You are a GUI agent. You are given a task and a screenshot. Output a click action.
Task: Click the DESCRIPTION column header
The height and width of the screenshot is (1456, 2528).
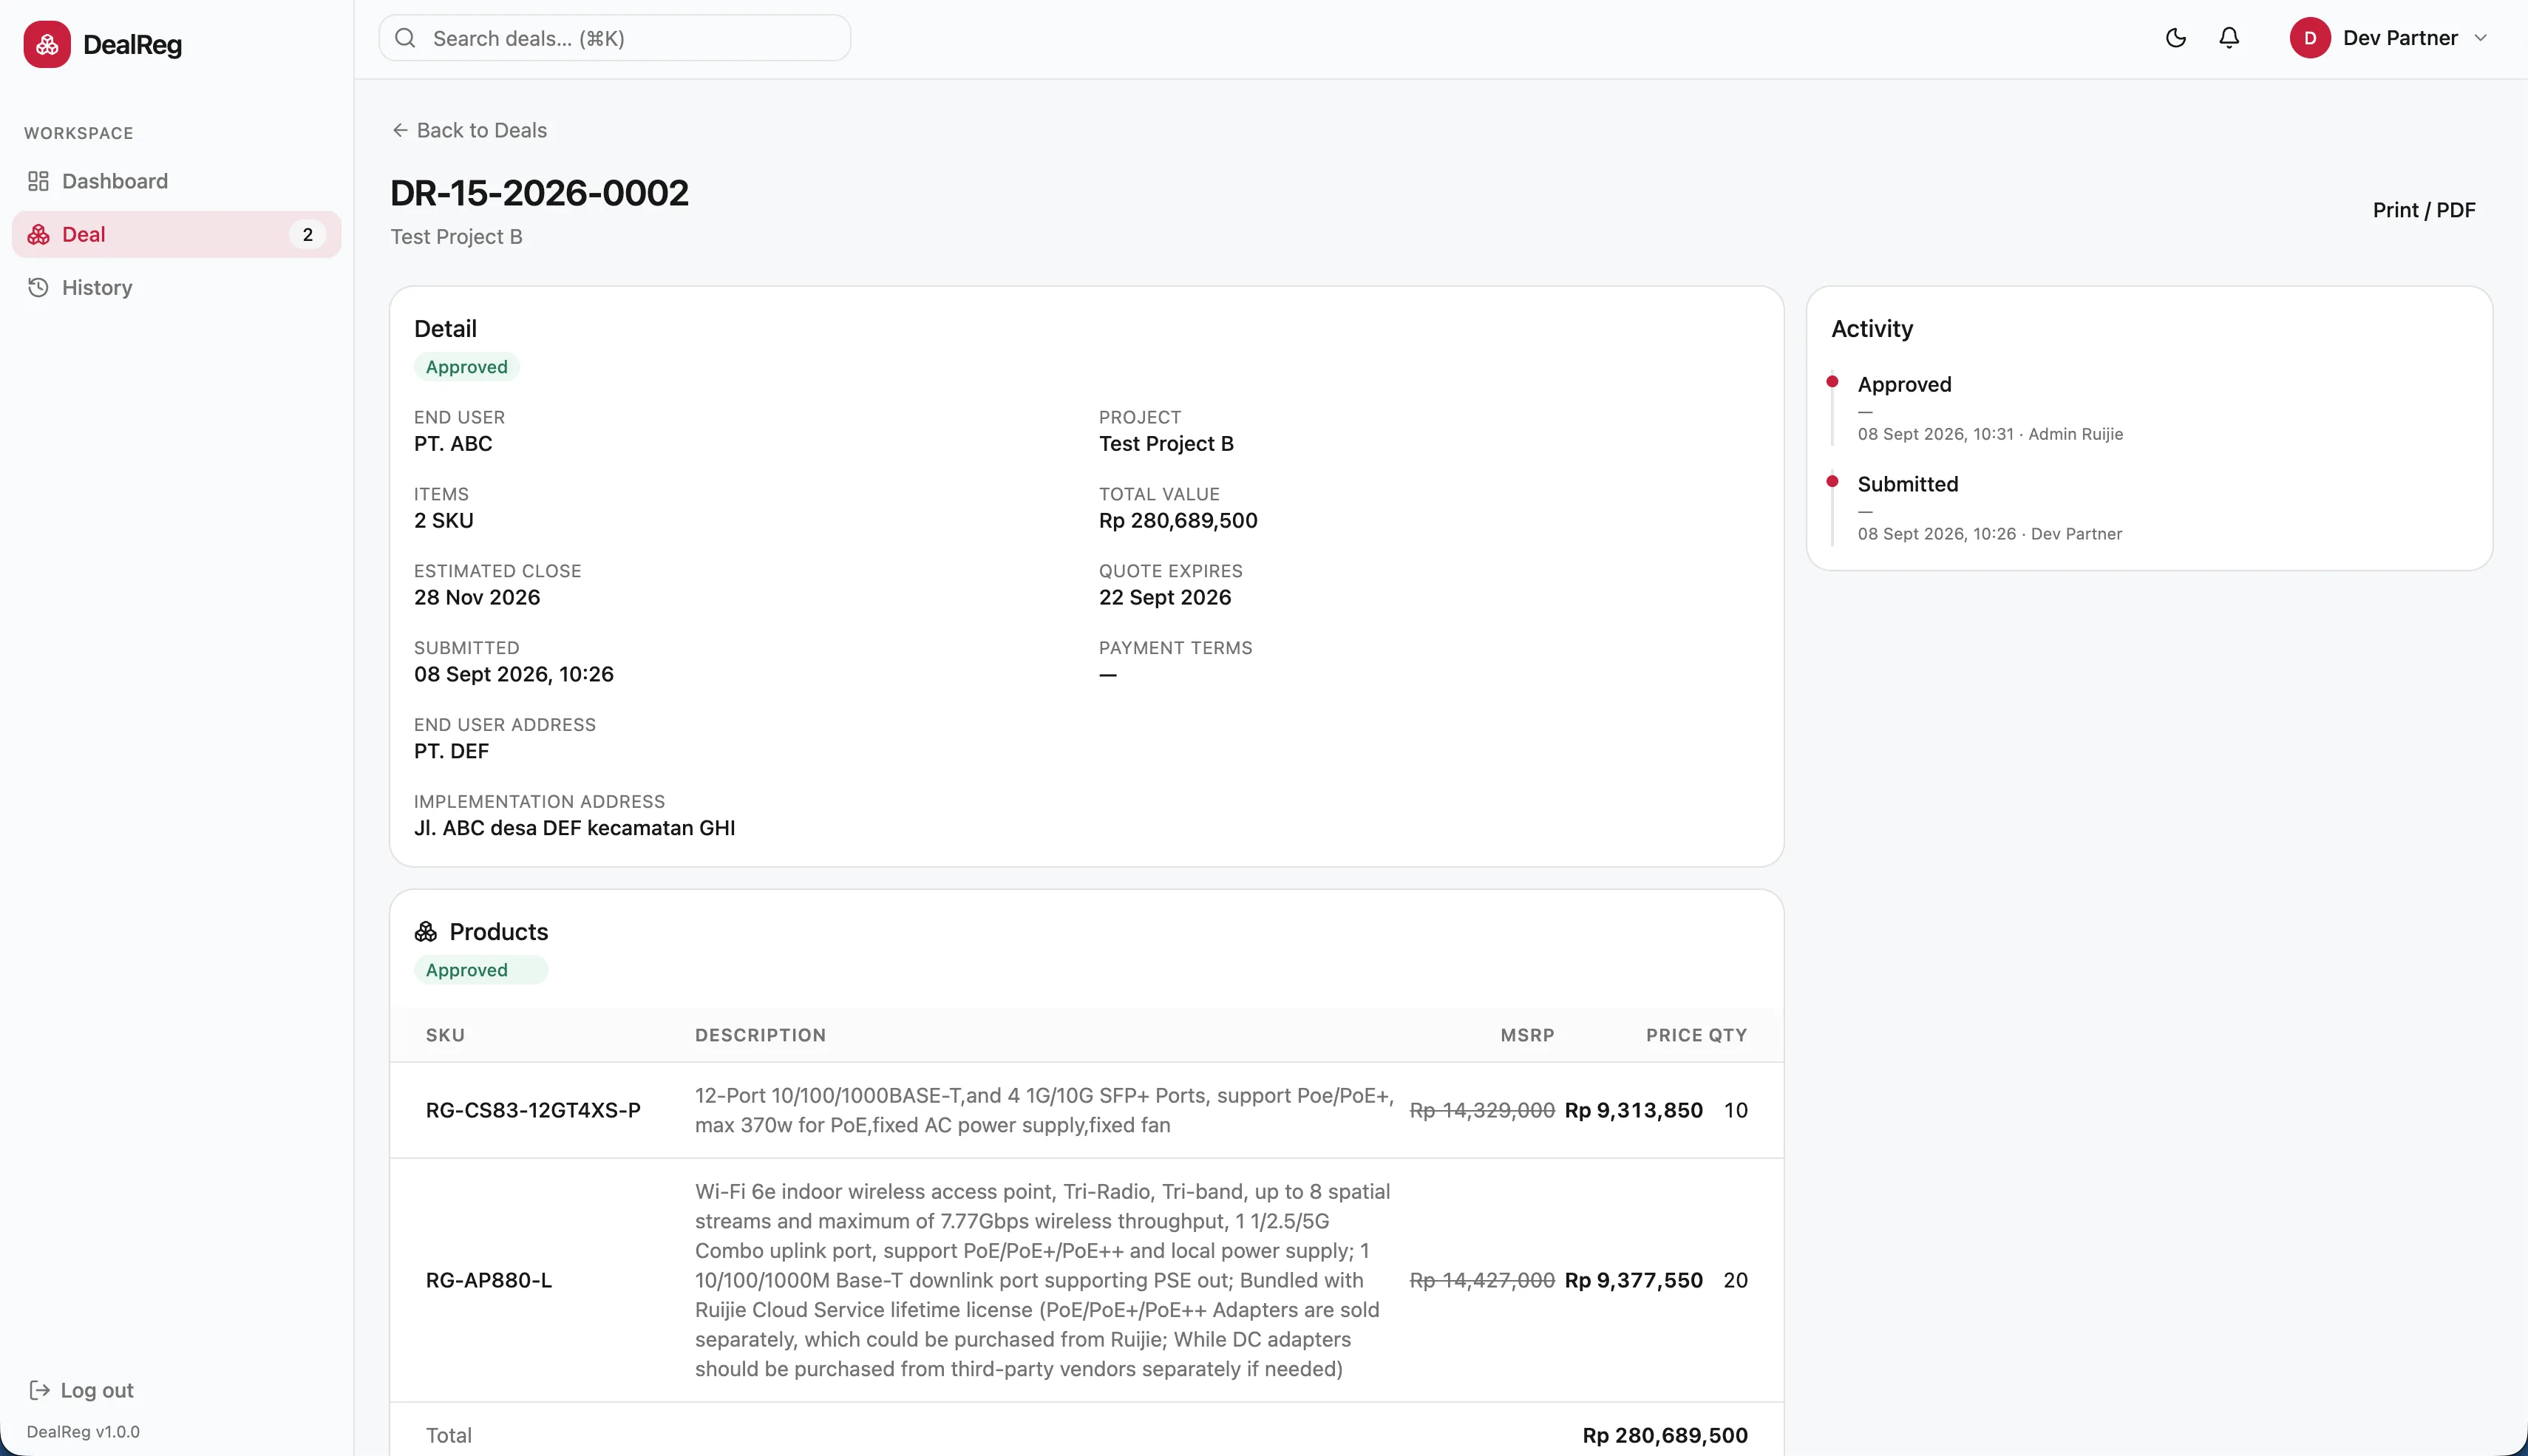coord(761,1035)
